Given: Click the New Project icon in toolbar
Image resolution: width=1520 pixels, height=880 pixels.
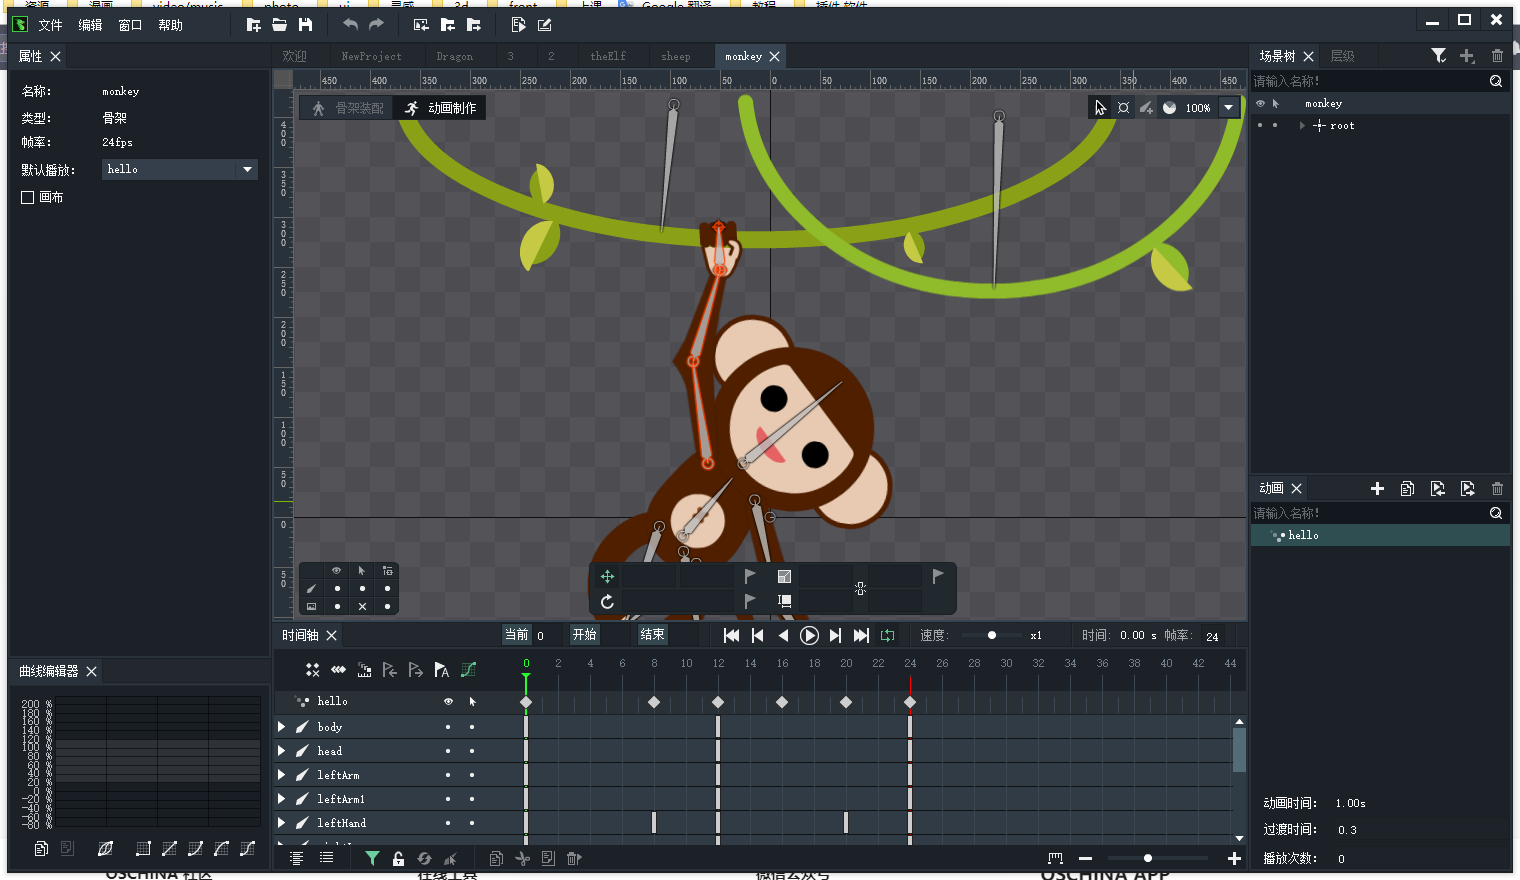Looking at the screenshot, I should click(x=253, y=24).
